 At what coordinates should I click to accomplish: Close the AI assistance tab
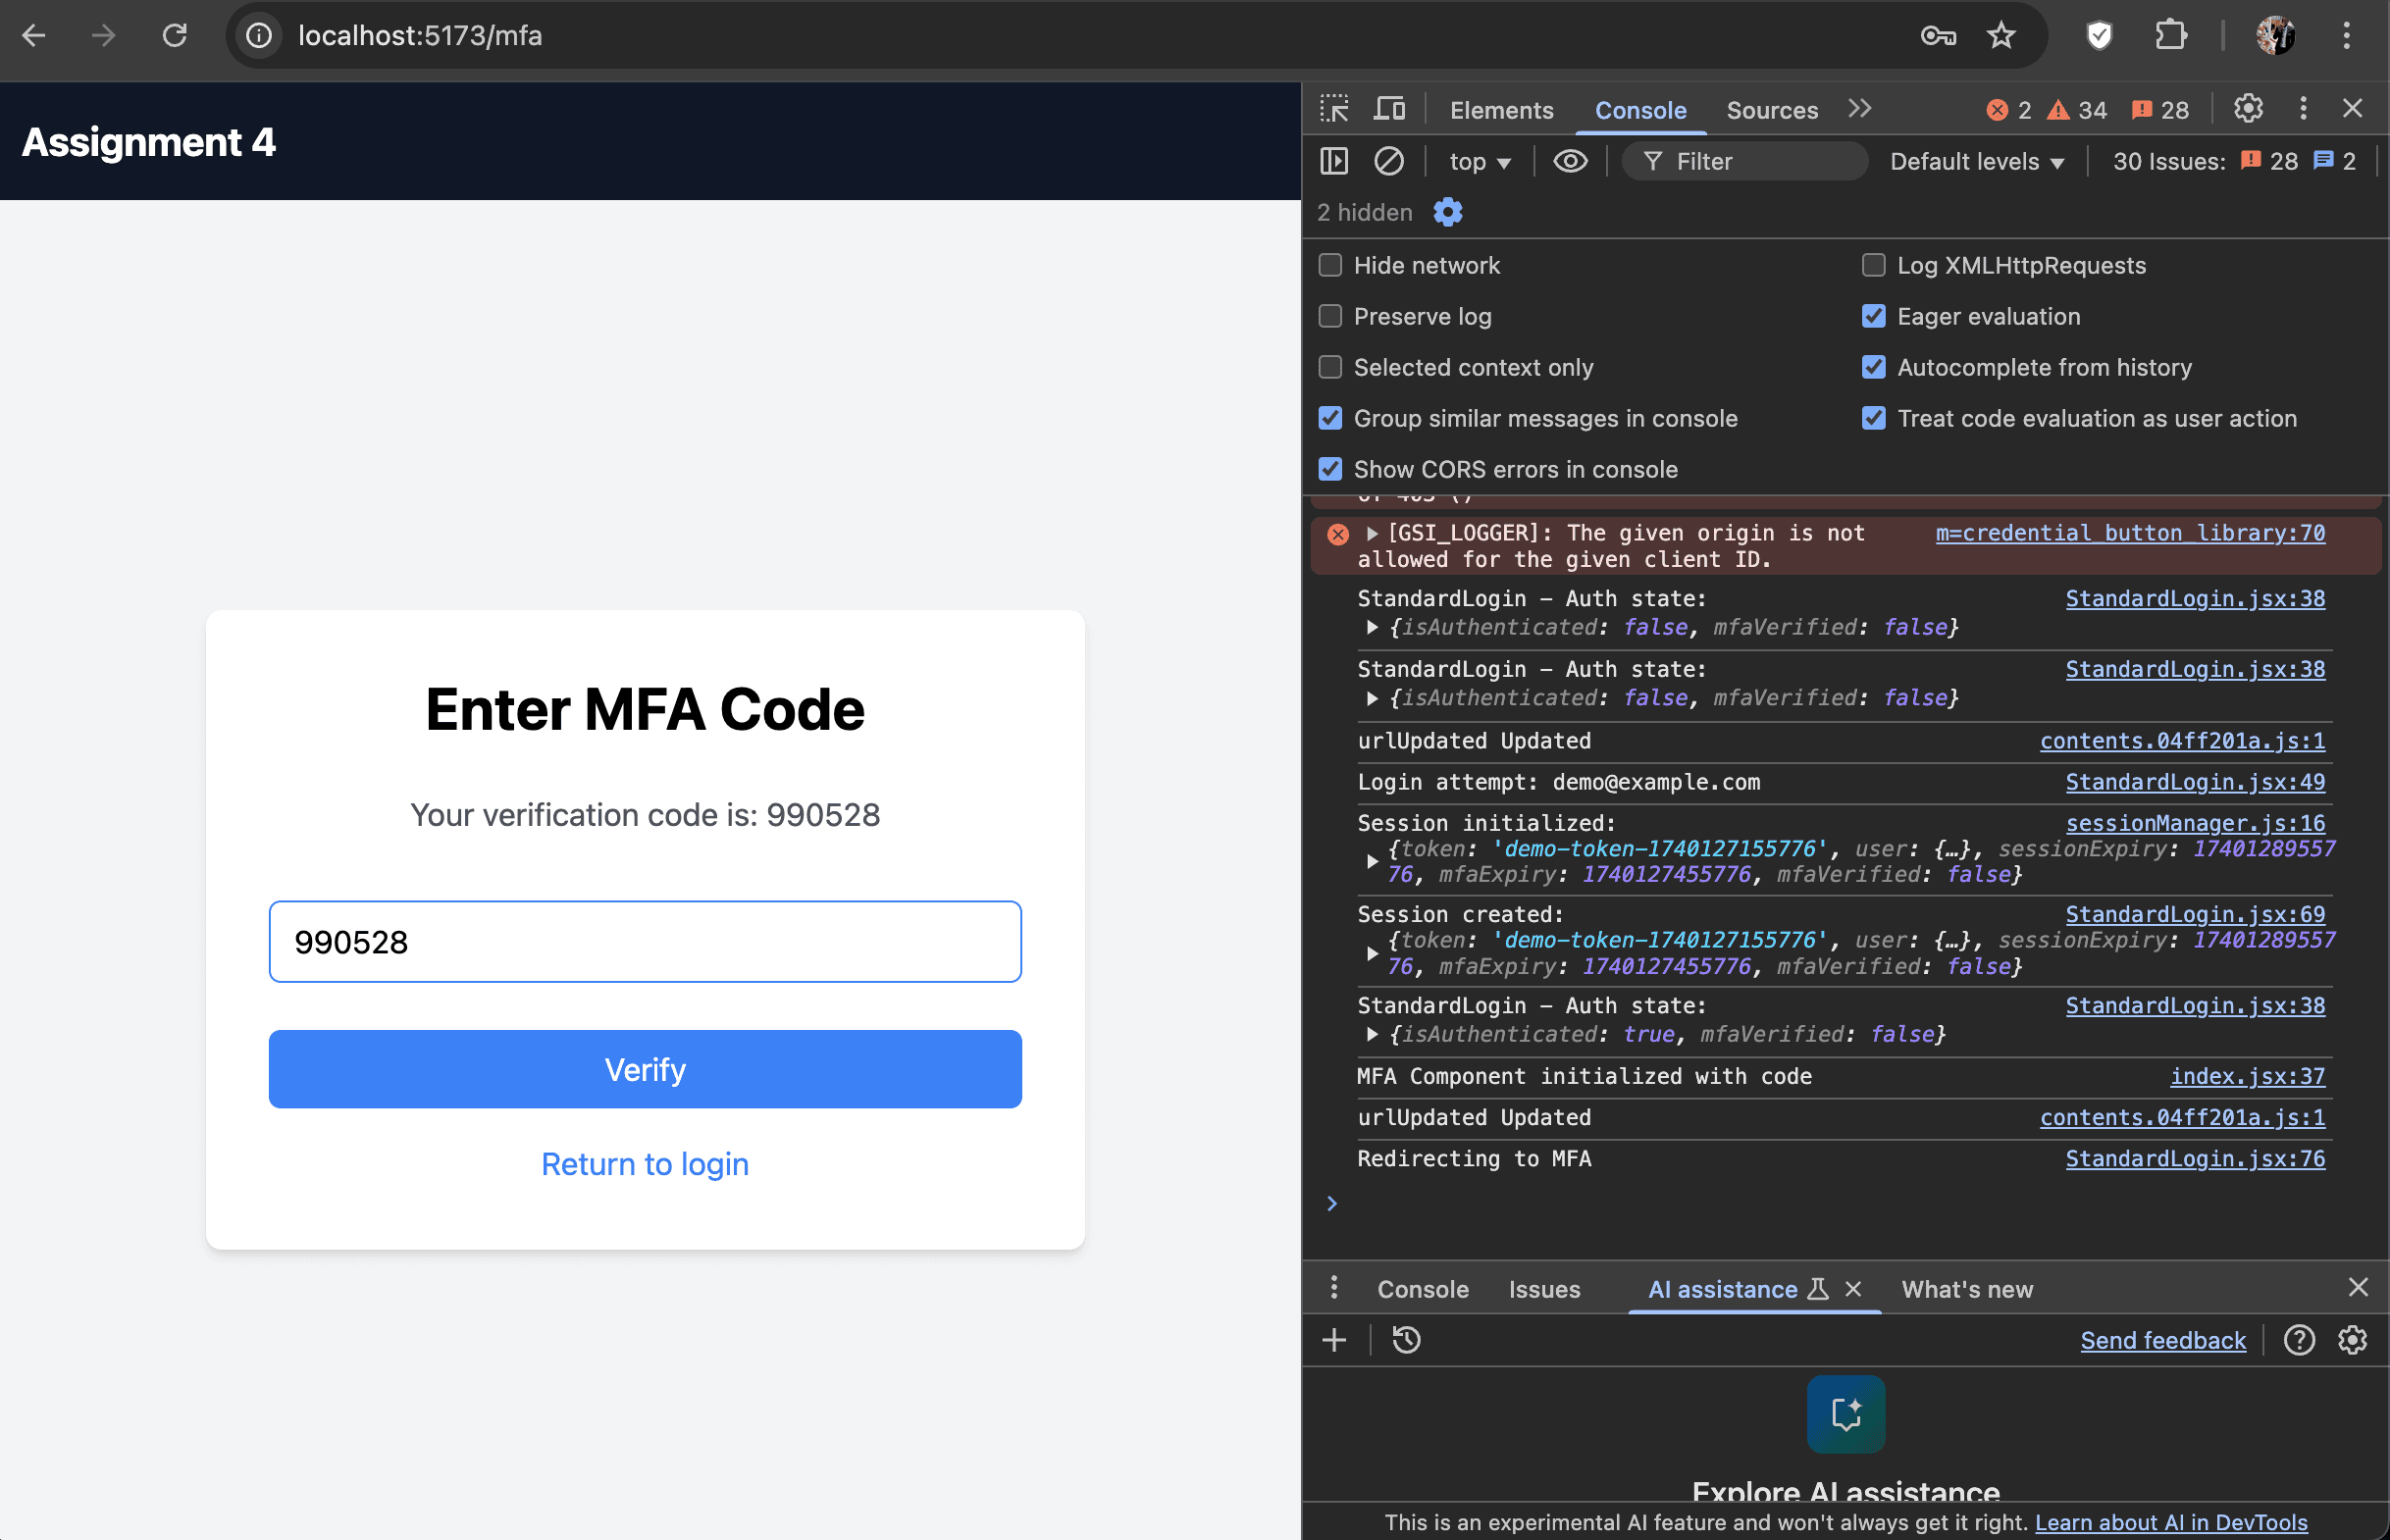click(x=1853, y=1289)
